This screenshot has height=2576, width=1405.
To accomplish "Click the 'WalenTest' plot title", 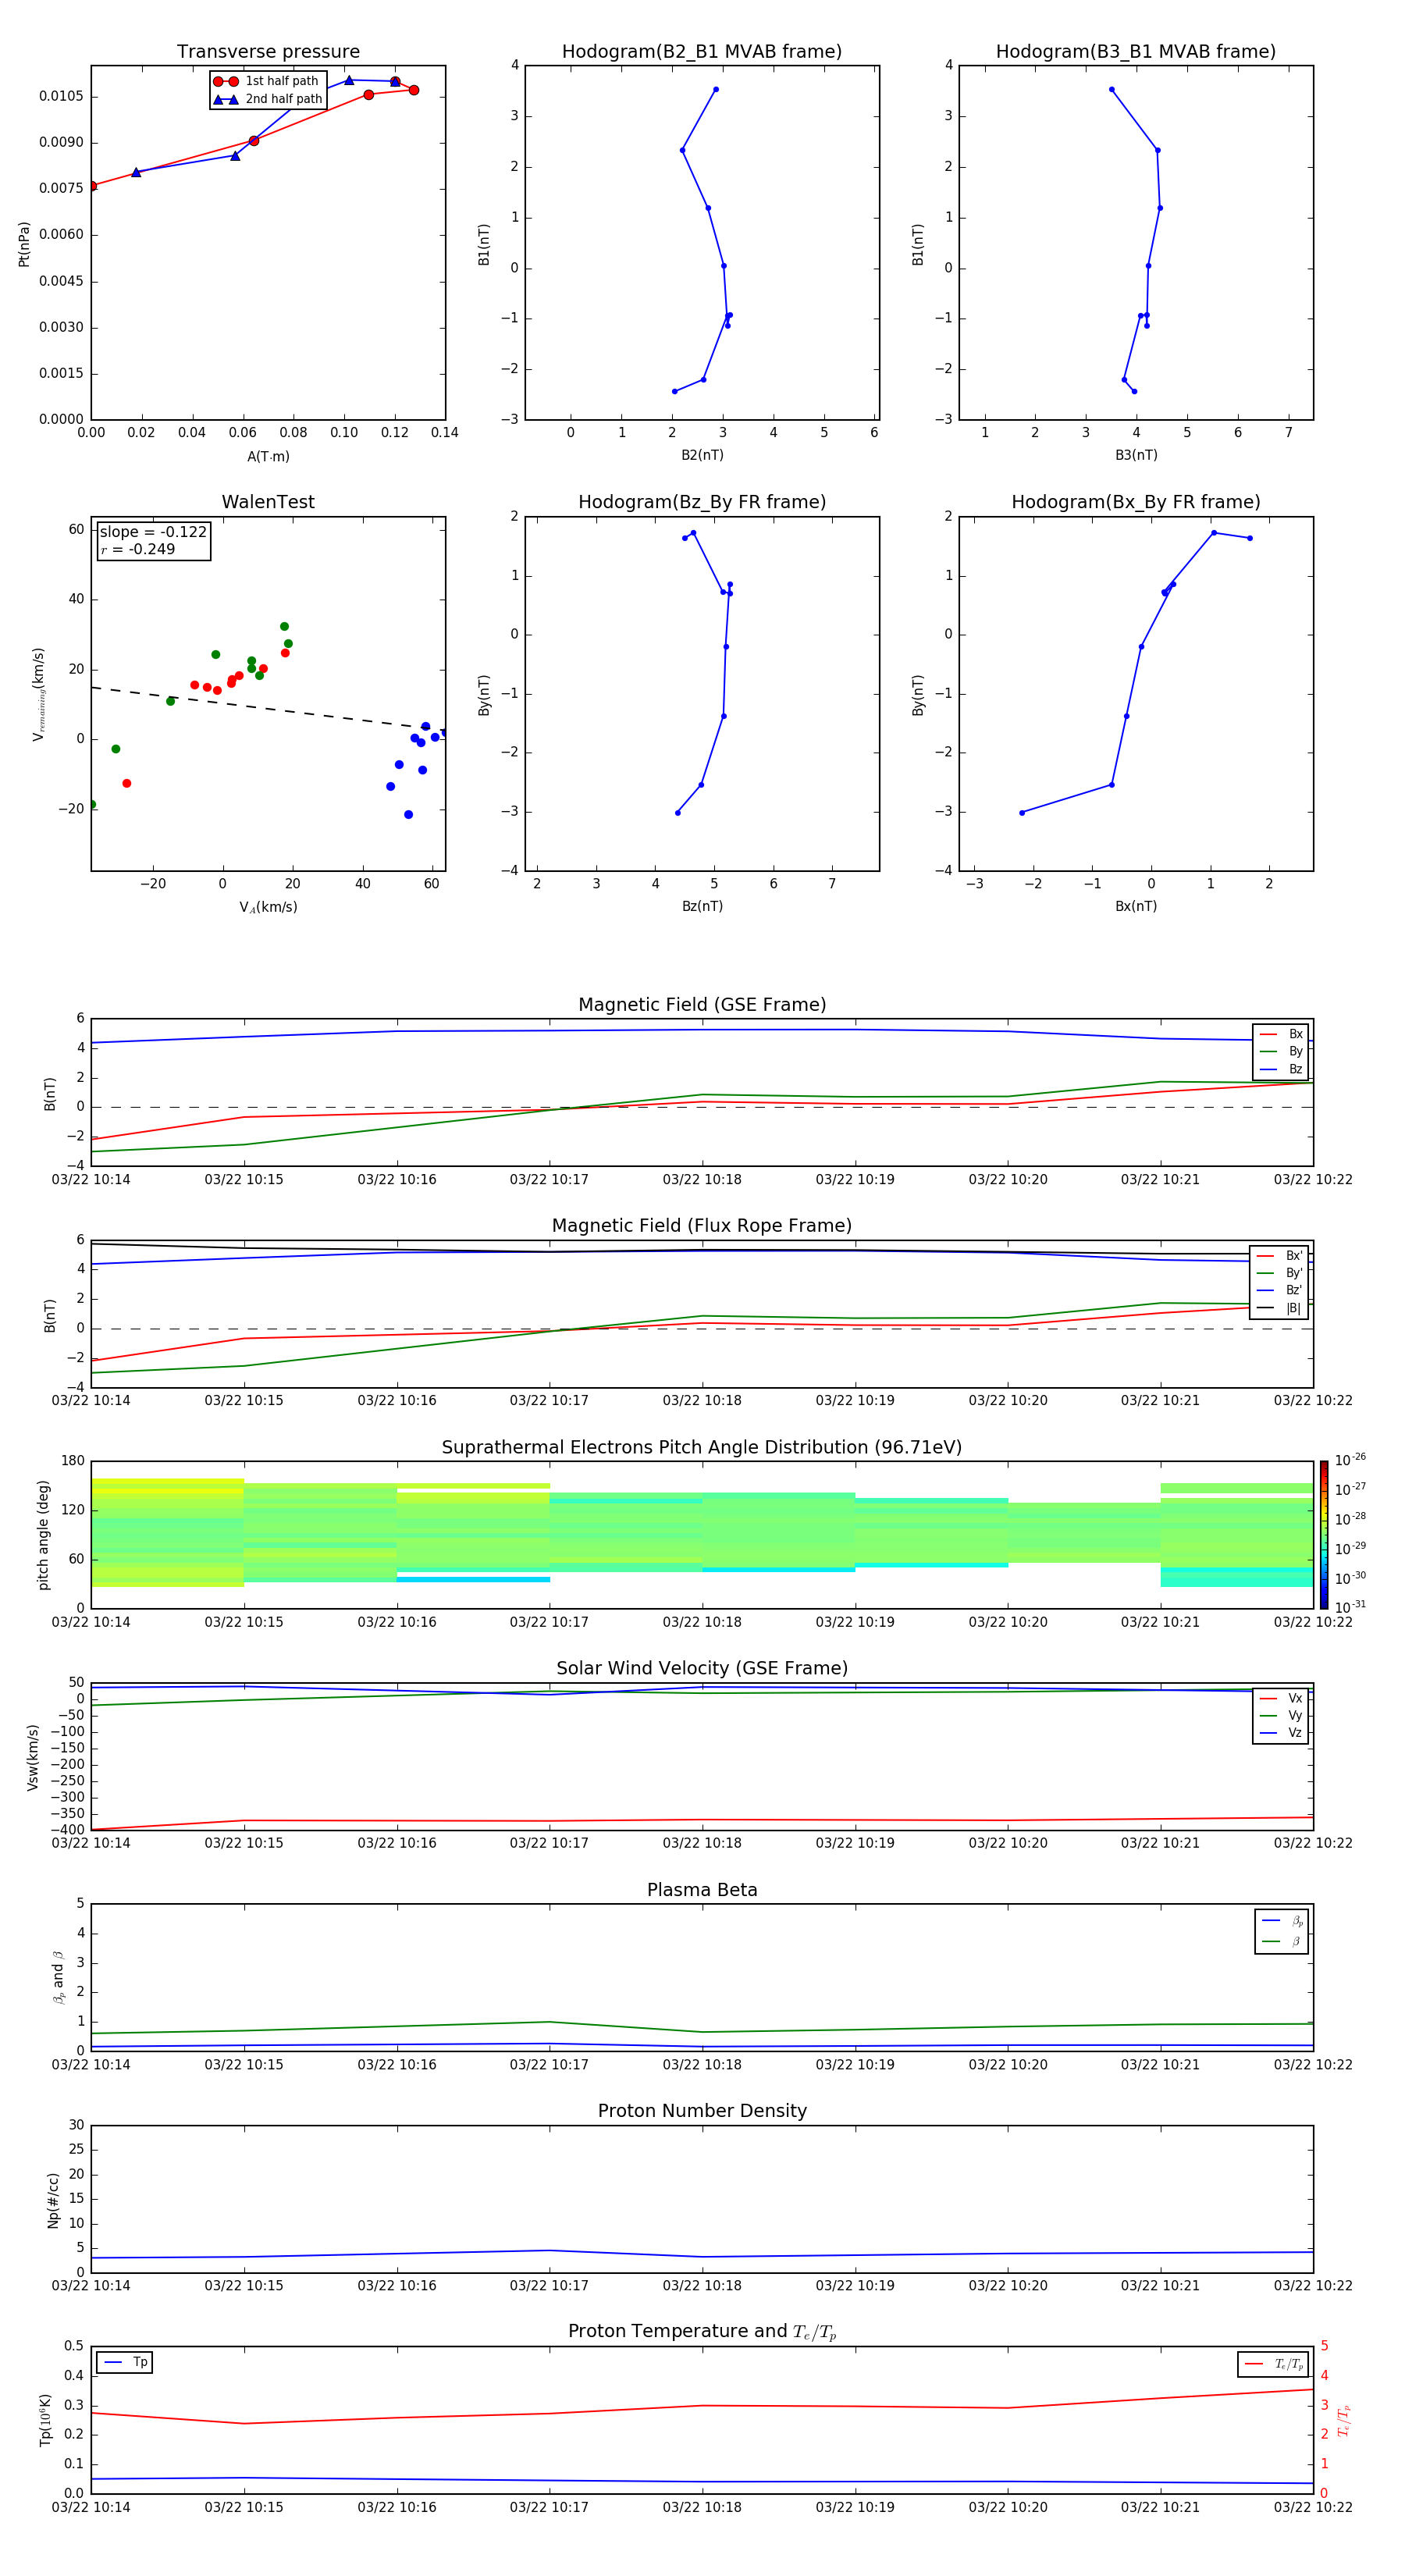I will coord(268,502).
